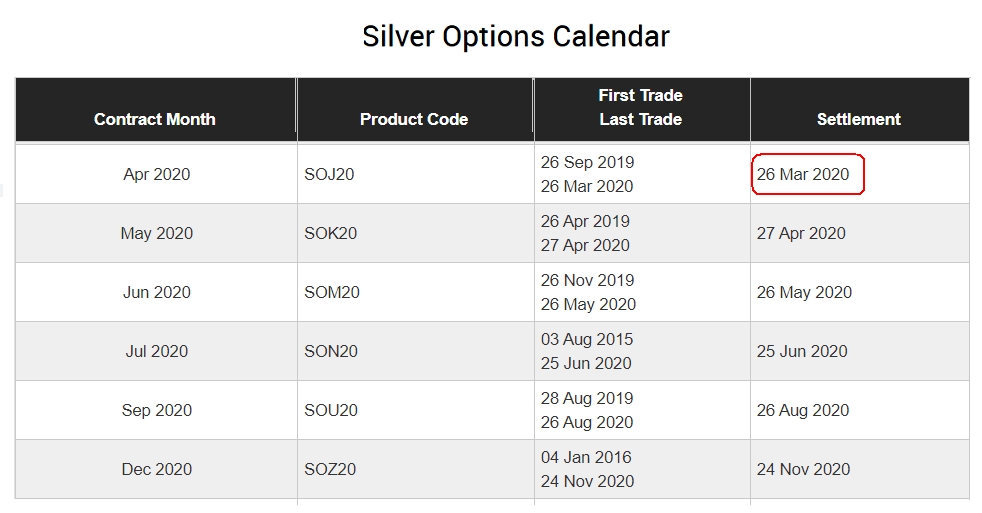Click the Silver Options Calendar title
The image size is (982, 513).
click(516, 36)
